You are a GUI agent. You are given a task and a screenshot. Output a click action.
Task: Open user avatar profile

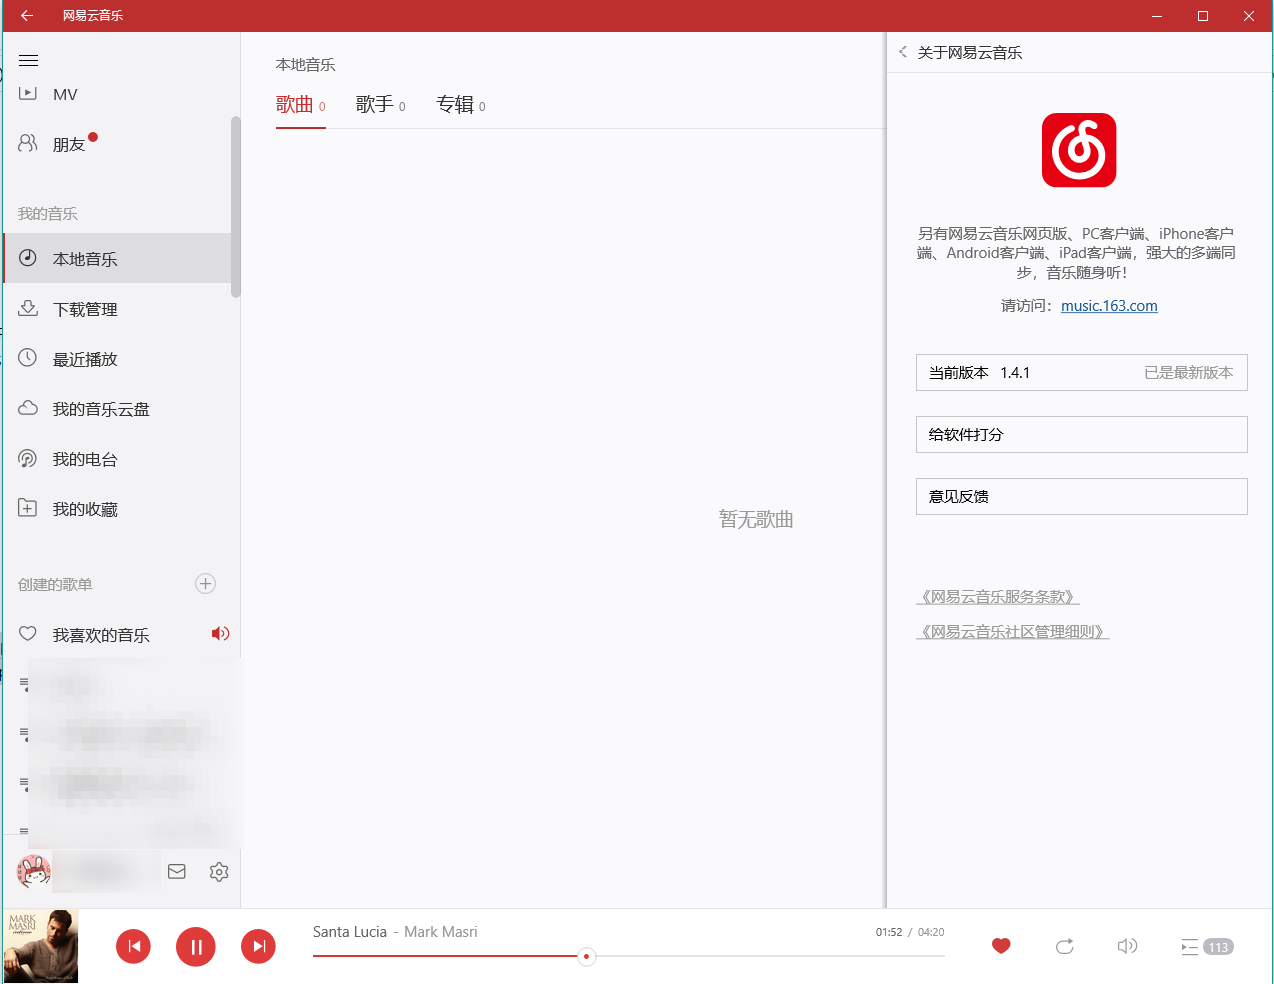click(34, 872)
